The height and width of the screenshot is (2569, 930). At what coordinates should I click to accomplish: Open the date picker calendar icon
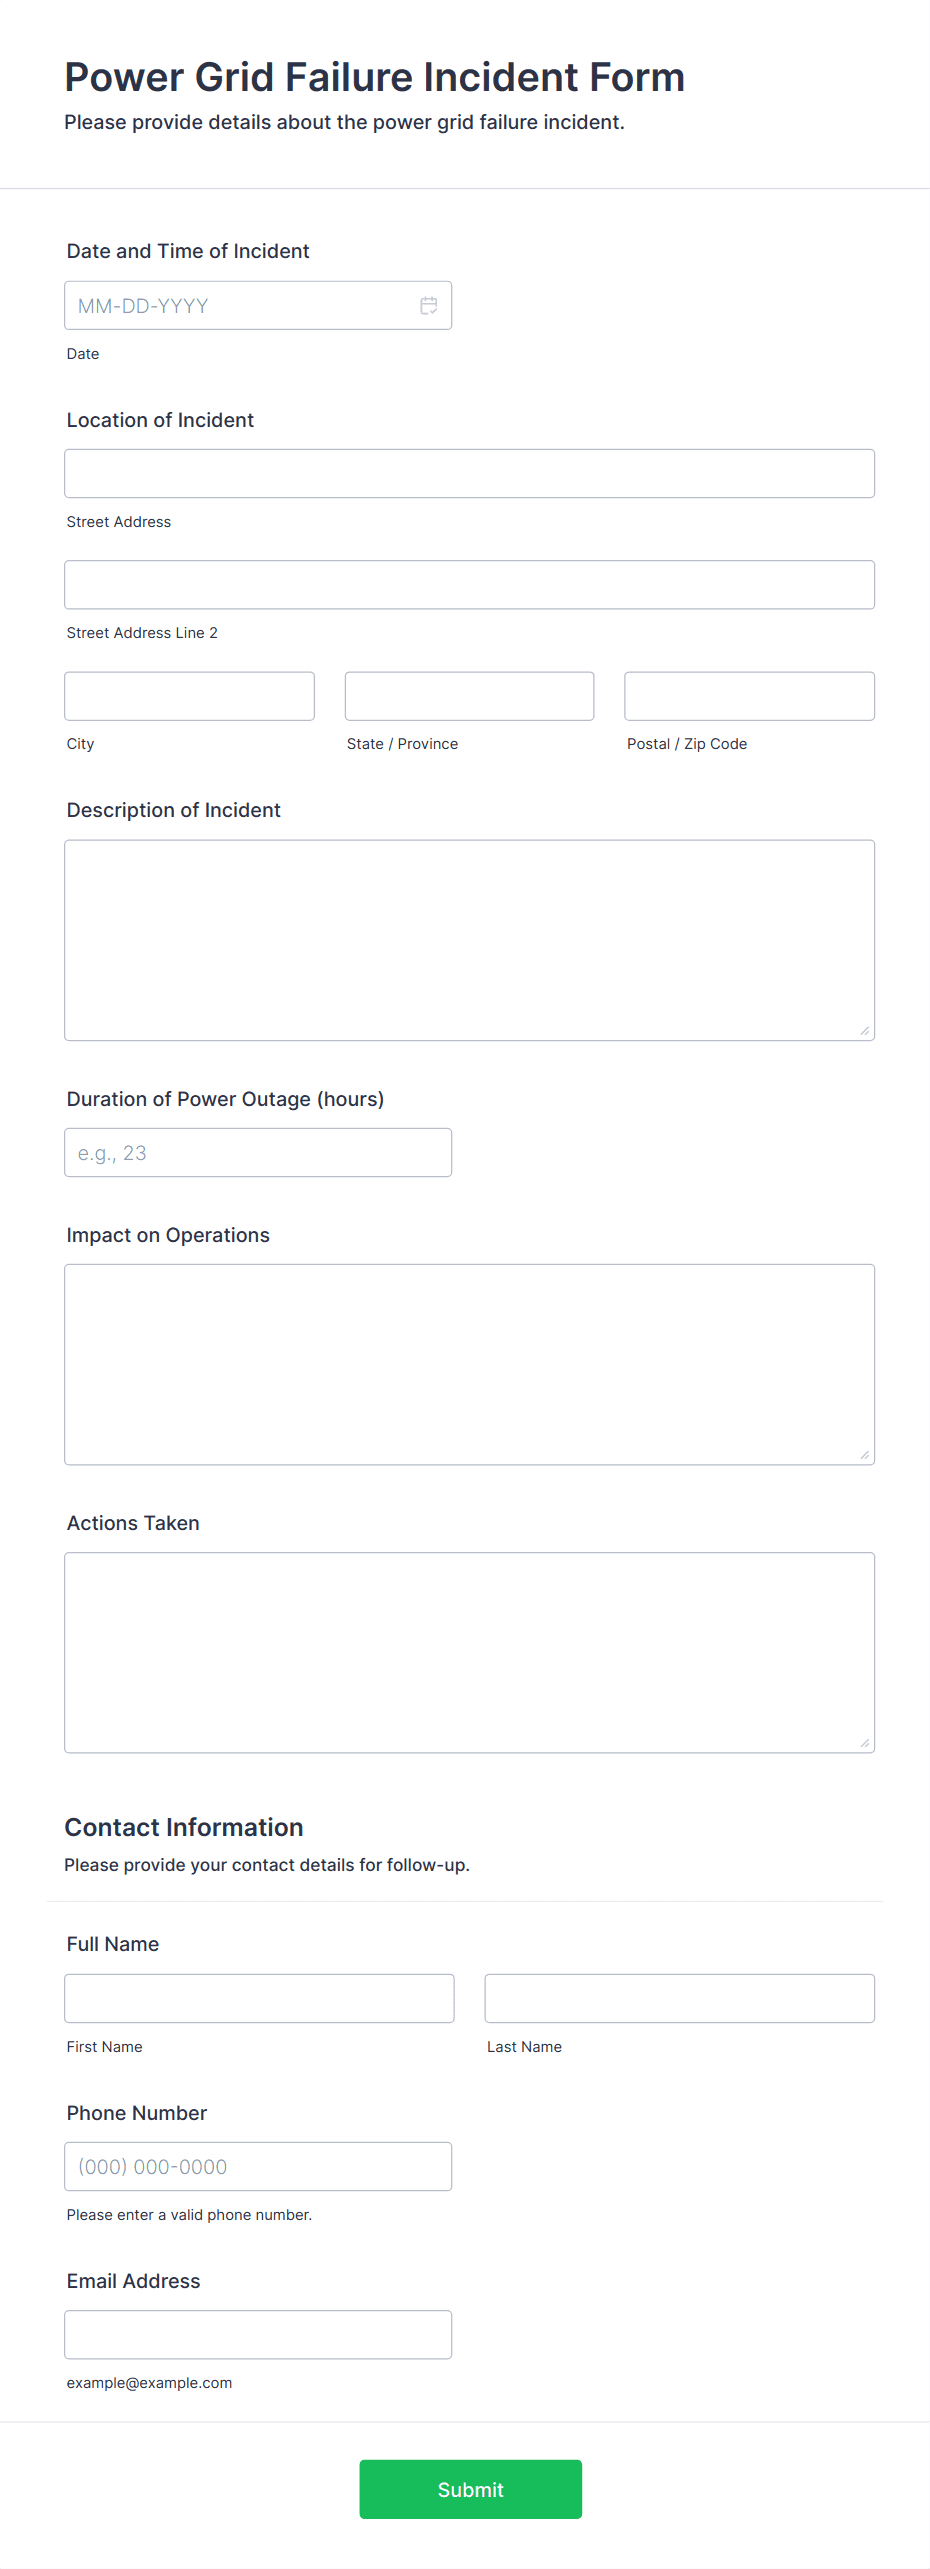428,306
